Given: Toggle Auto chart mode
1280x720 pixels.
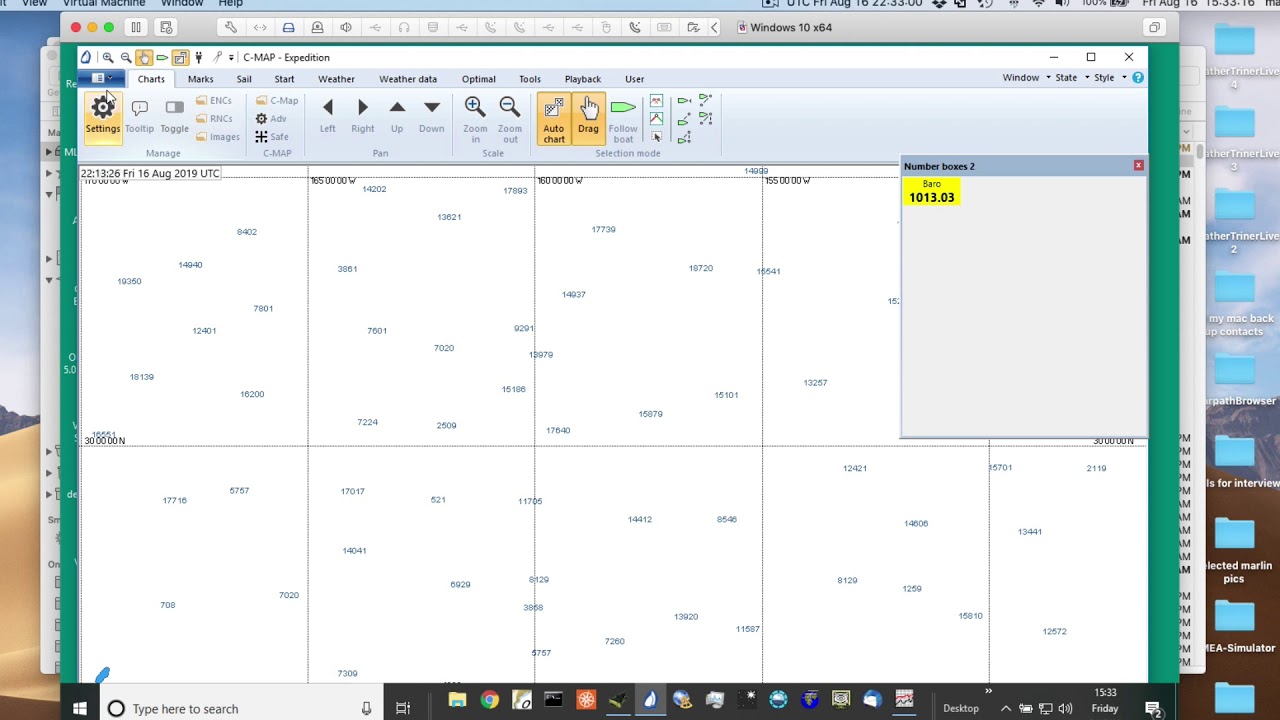Looking at the screenshot, I should [554, 119].
